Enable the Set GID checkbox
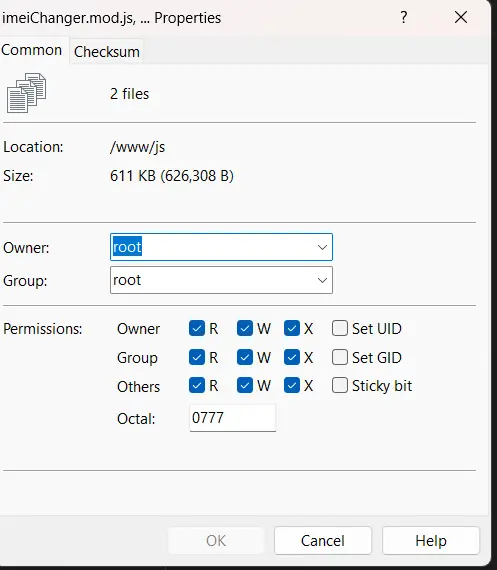Viewport: 497px width, 570px height. (340, 357)
